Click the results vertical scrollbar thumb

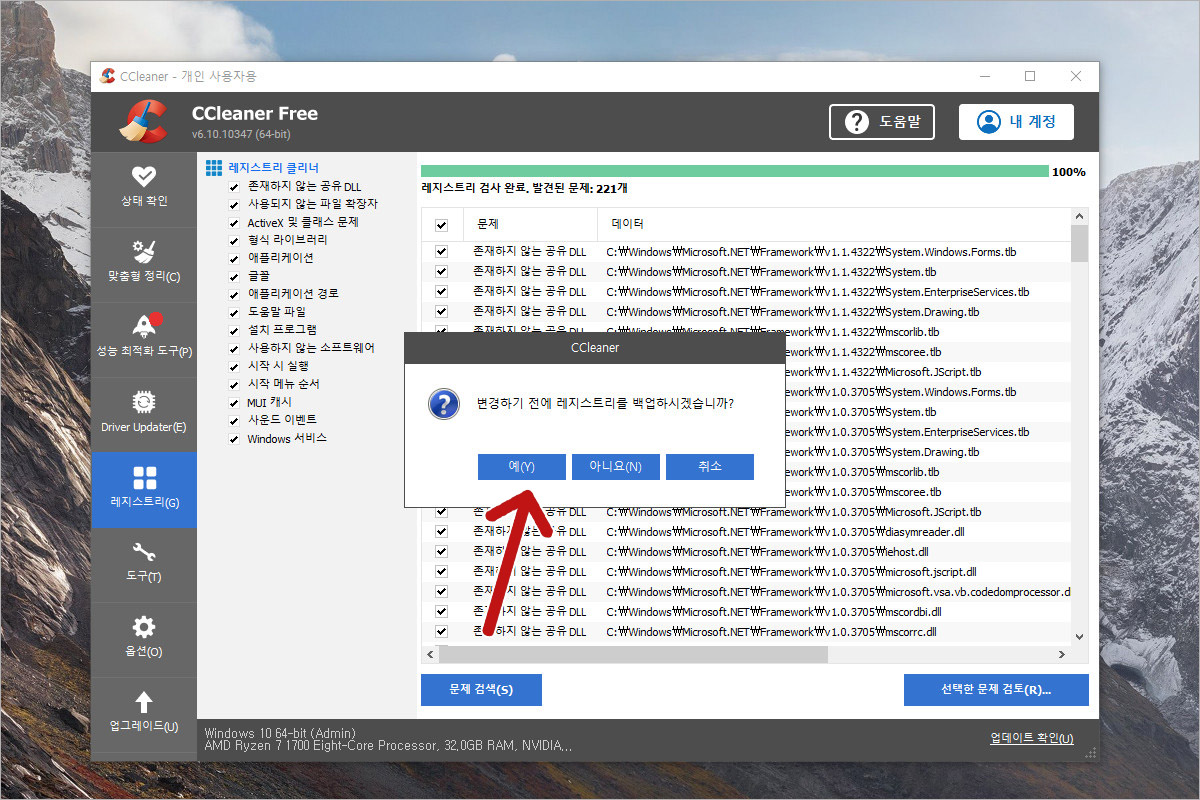[1079, 243]
